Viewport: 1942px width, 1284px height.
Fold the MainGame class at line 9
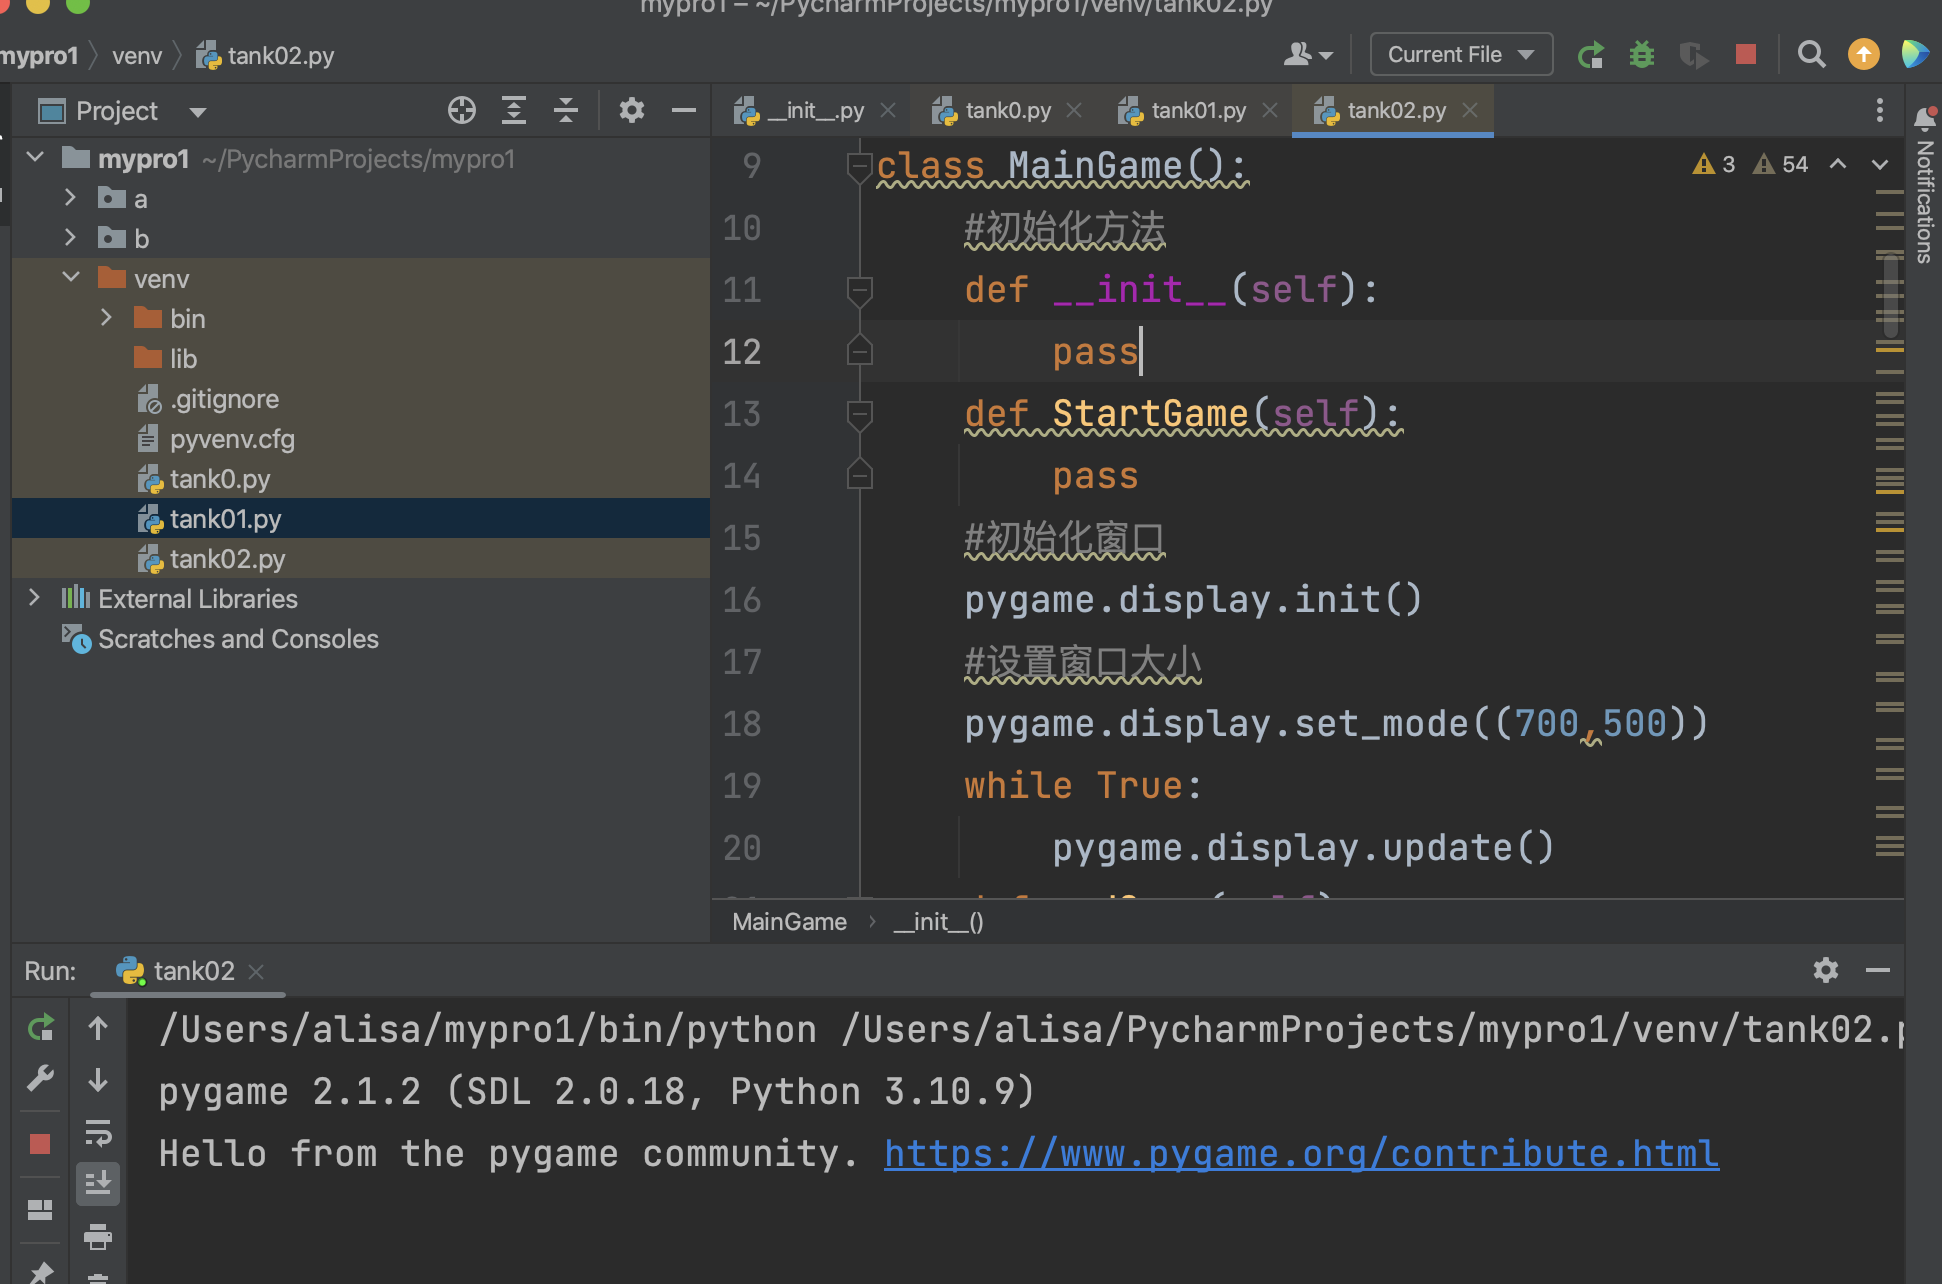point(859,166)
